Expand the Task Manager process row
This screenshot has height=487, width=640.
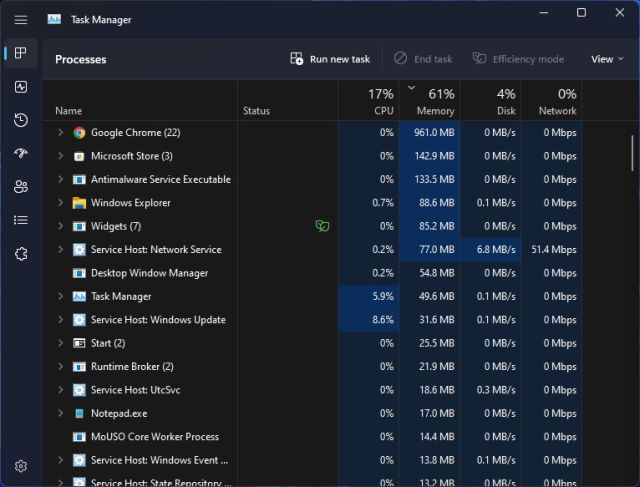pyautogui.click(x=60, y=296)
